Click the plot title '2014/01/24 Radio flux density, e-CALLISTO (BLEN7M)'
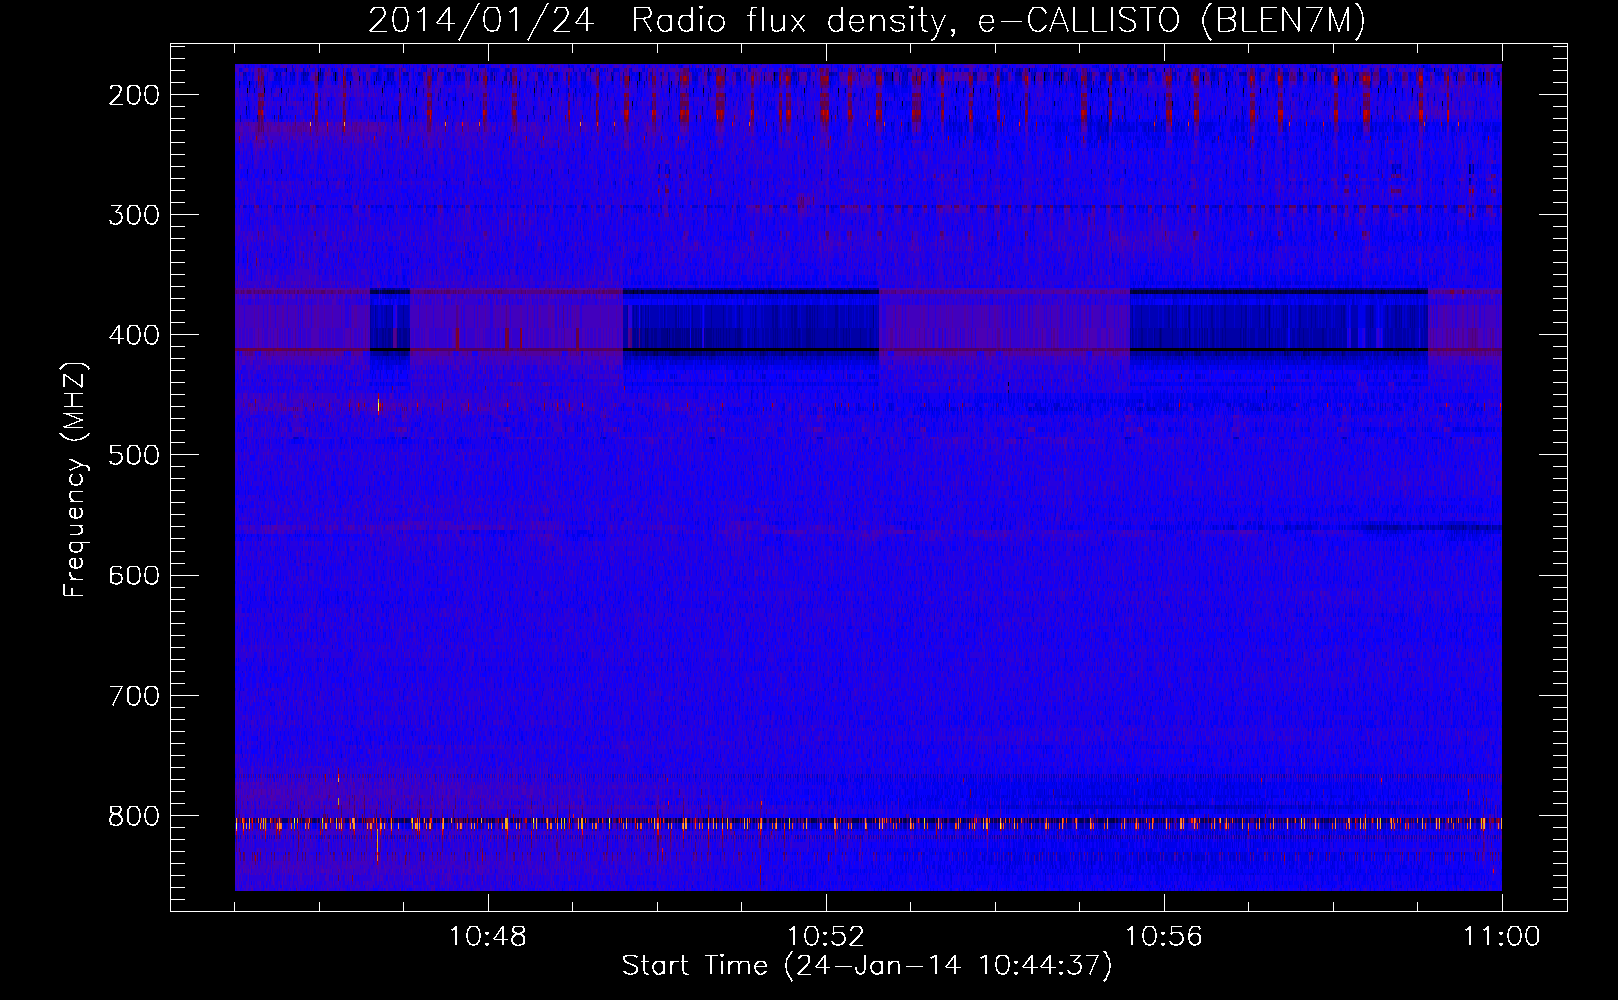 click(x=867, y=20)
